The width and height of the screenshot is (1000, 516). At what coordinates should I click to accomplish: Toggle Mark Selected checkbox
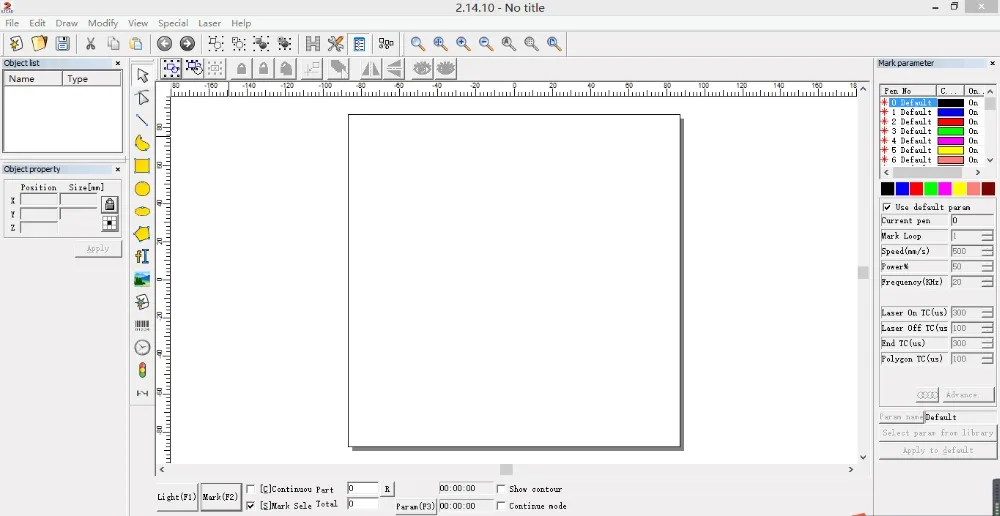coord(251,506)
